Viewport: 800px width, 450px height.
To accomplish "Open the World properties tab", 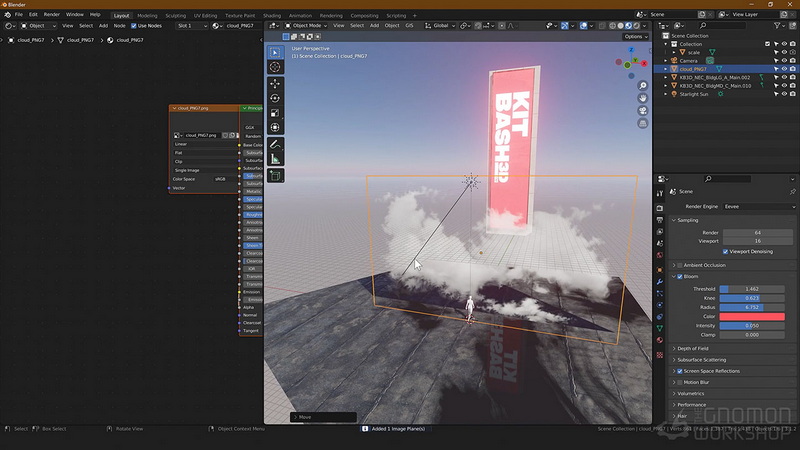I will (x=660, y=255).
